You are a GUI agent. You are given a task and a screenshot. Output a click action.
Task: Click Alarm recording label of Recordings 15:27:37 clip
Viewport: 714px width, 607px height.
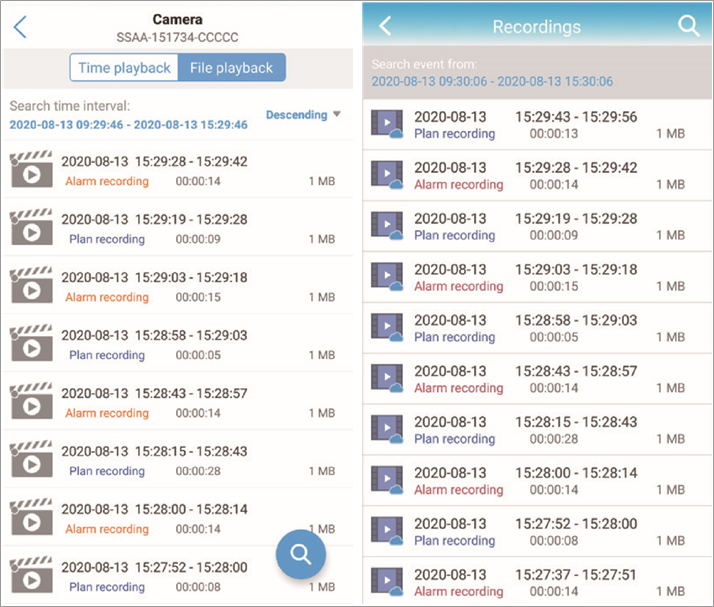459,592
